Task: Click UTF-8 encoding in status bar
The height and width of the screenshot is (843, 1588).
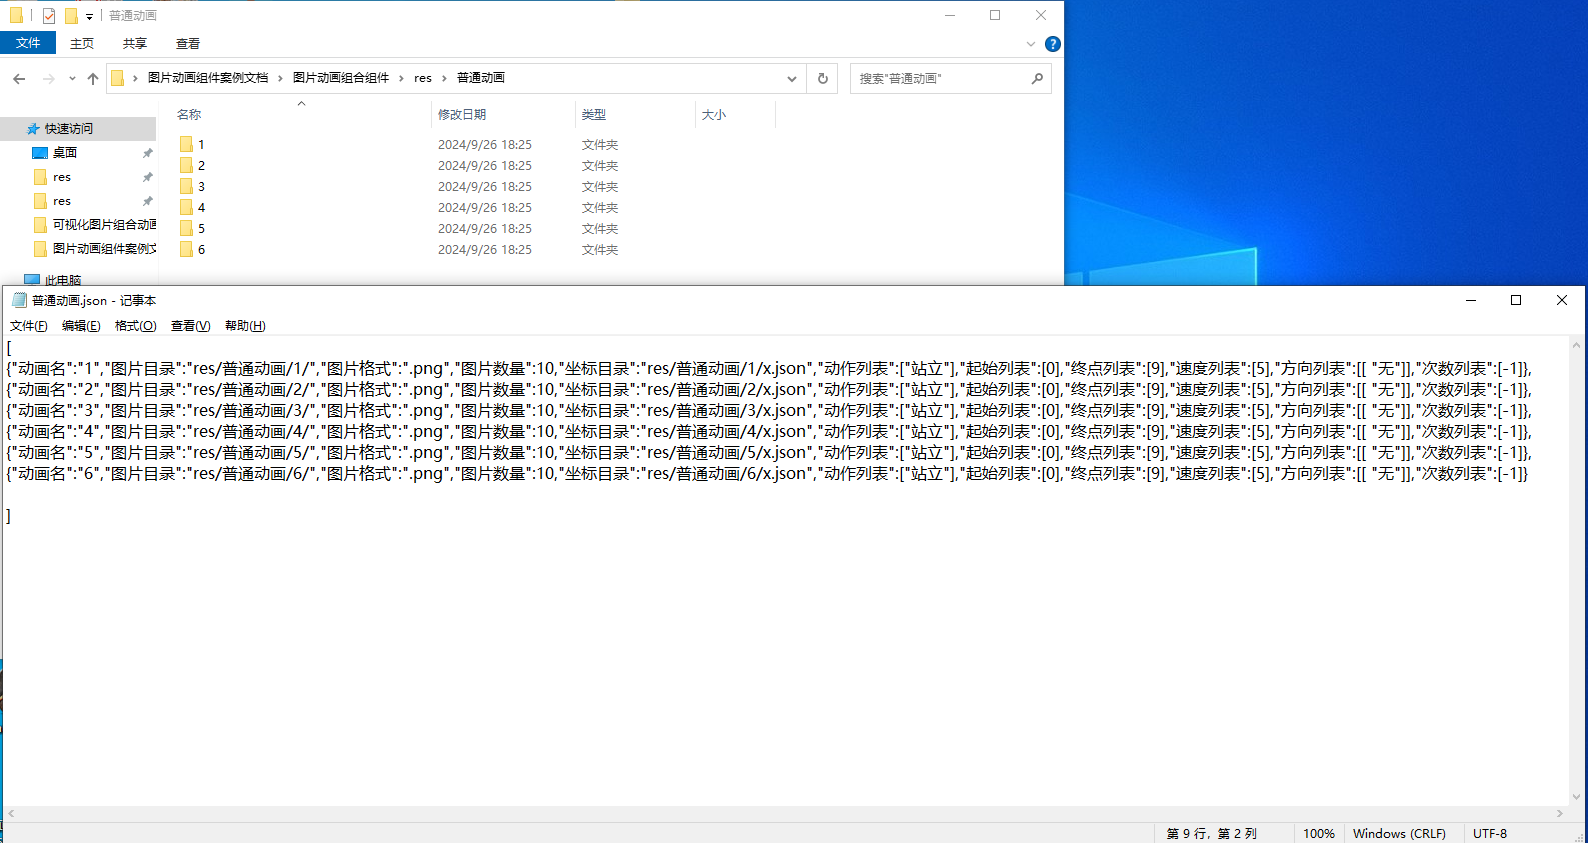Action: (1490, 834)
